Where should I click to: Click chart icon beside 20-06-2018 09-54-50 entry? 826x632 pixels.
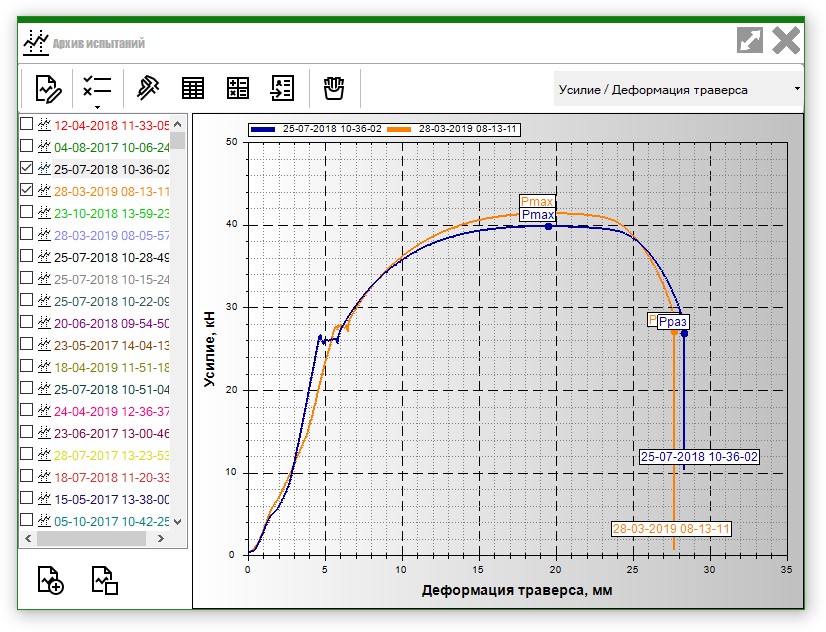pos(44,323)
